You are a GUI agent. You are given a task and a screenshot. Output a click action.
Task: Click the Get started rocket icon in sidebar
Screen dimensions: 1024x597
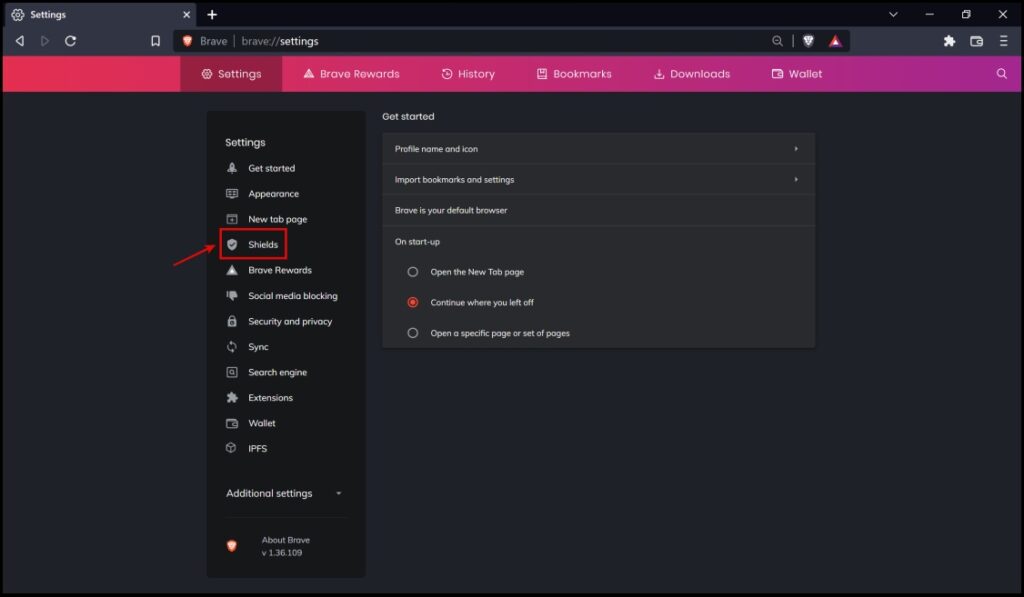(232, 168)
